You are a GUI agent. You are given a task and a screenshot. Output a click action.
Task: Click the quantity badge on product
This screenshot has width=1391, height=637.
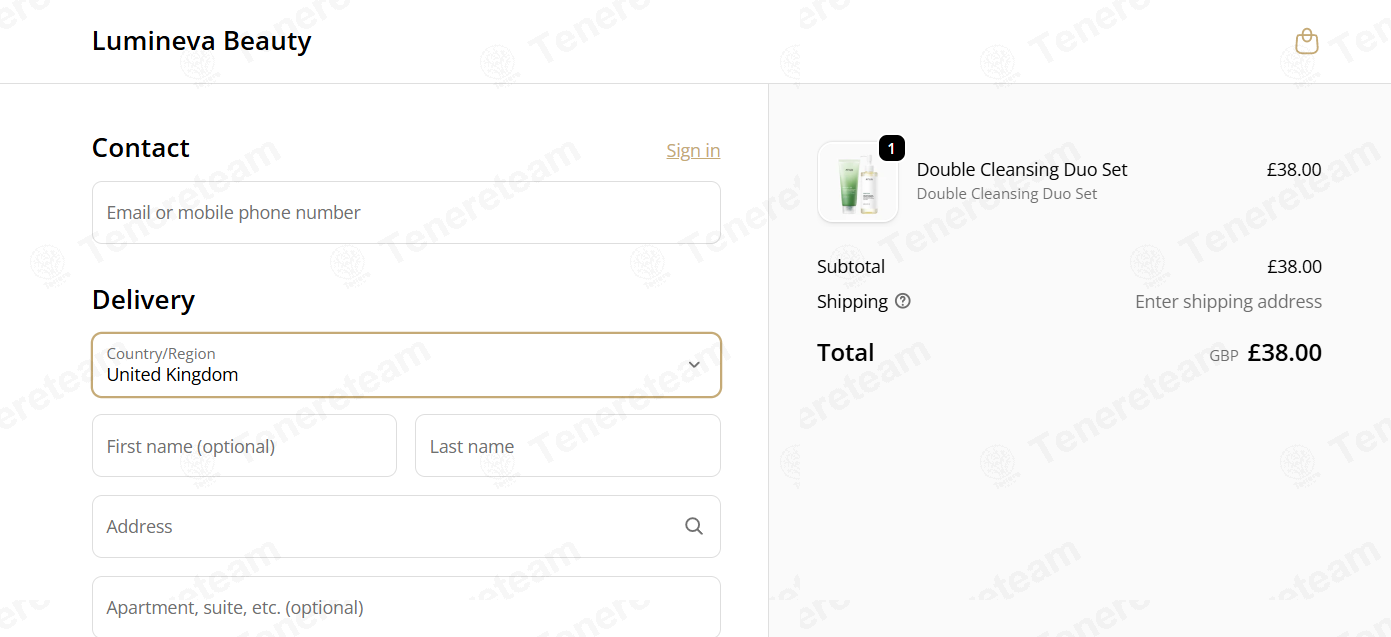892,148
